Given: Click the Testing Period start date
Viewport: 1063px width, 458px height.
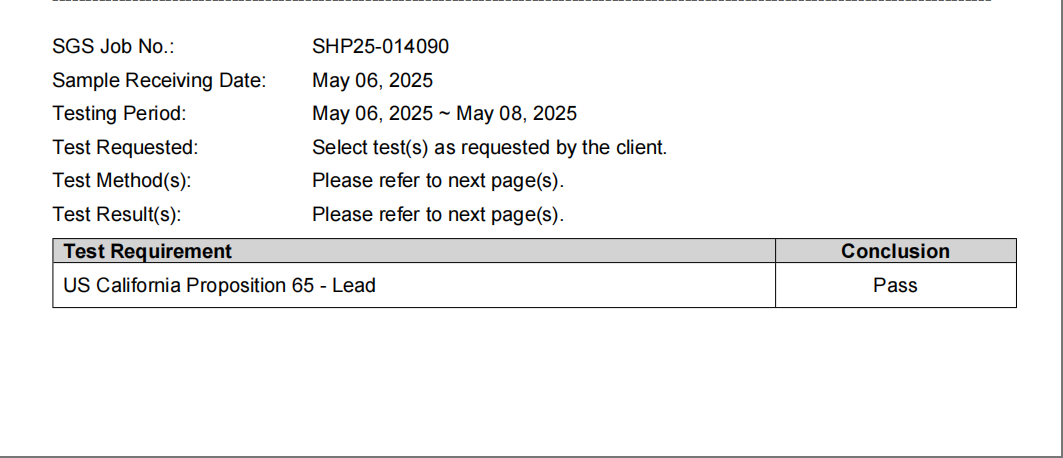Looking at the screenshot, I should (x=372, y=114).
